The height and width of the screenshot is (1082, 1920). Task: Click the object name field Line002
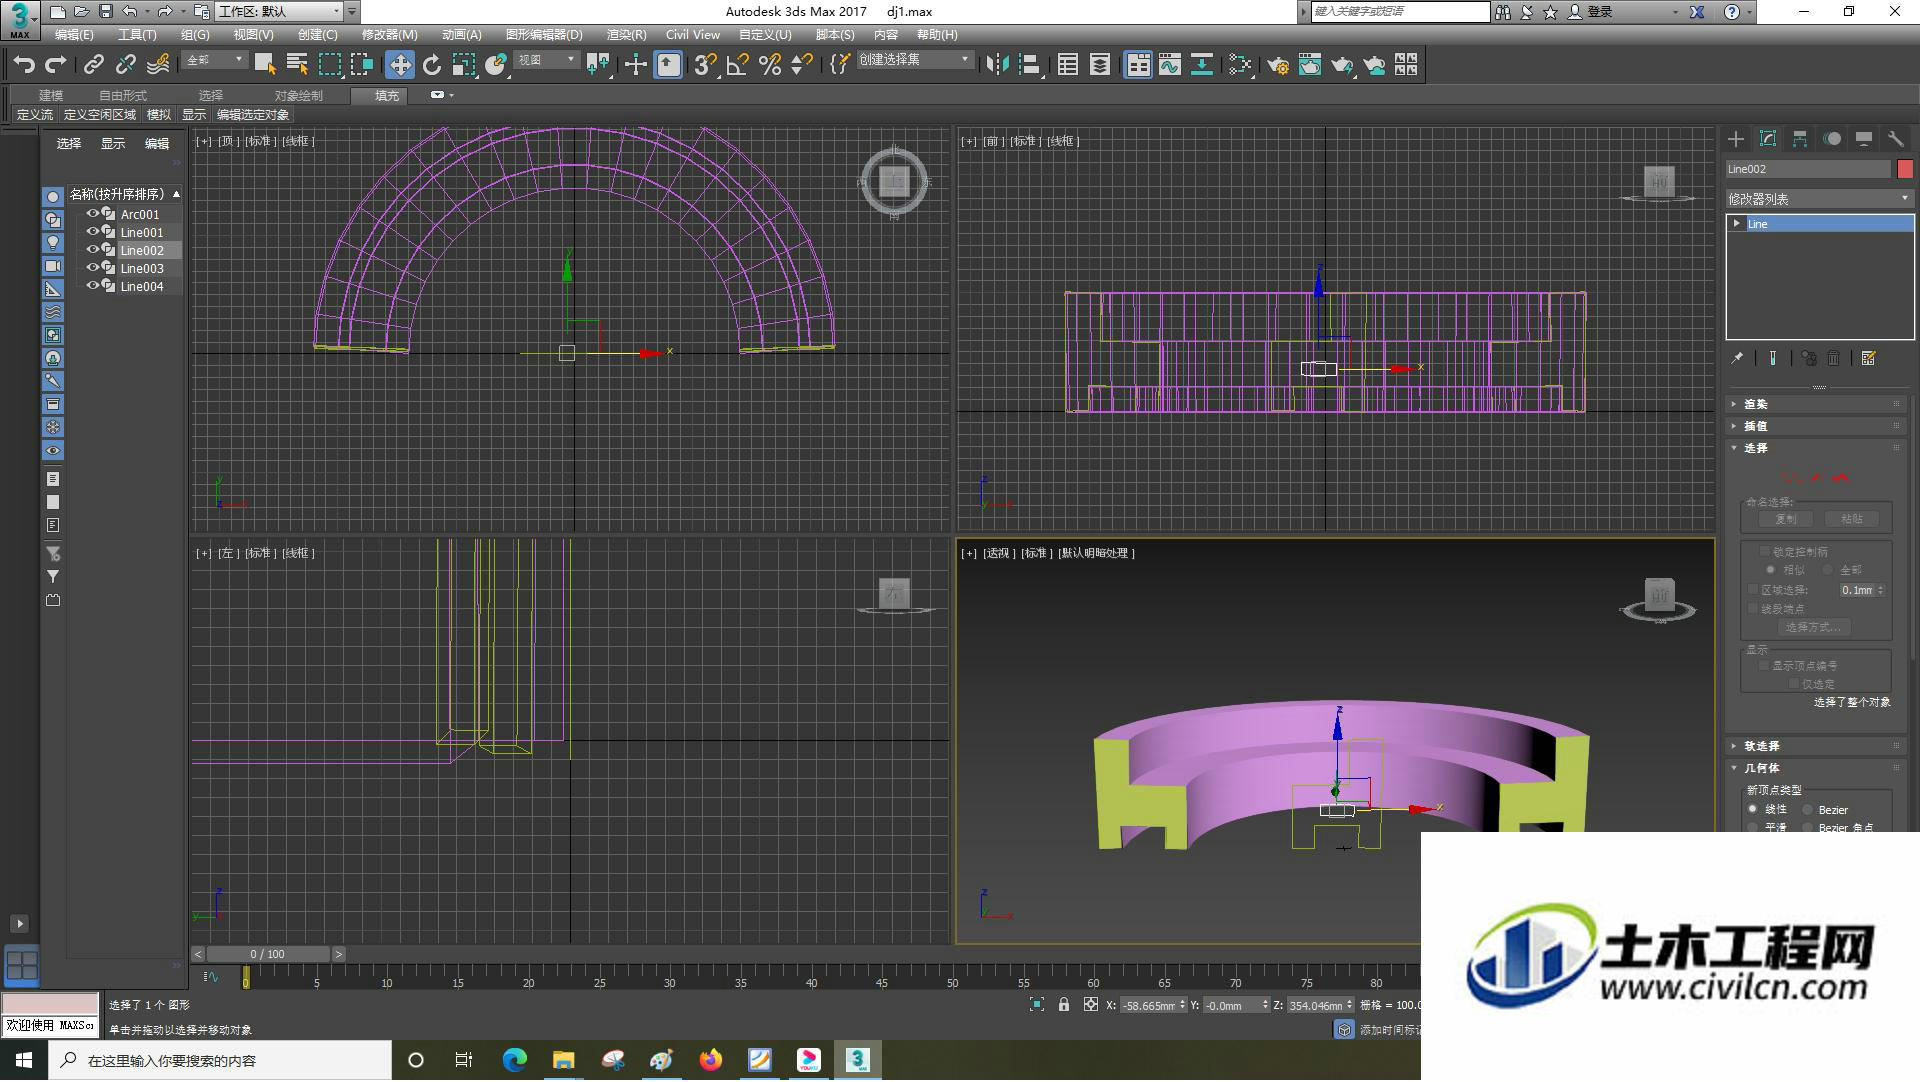coord(1809,169)
